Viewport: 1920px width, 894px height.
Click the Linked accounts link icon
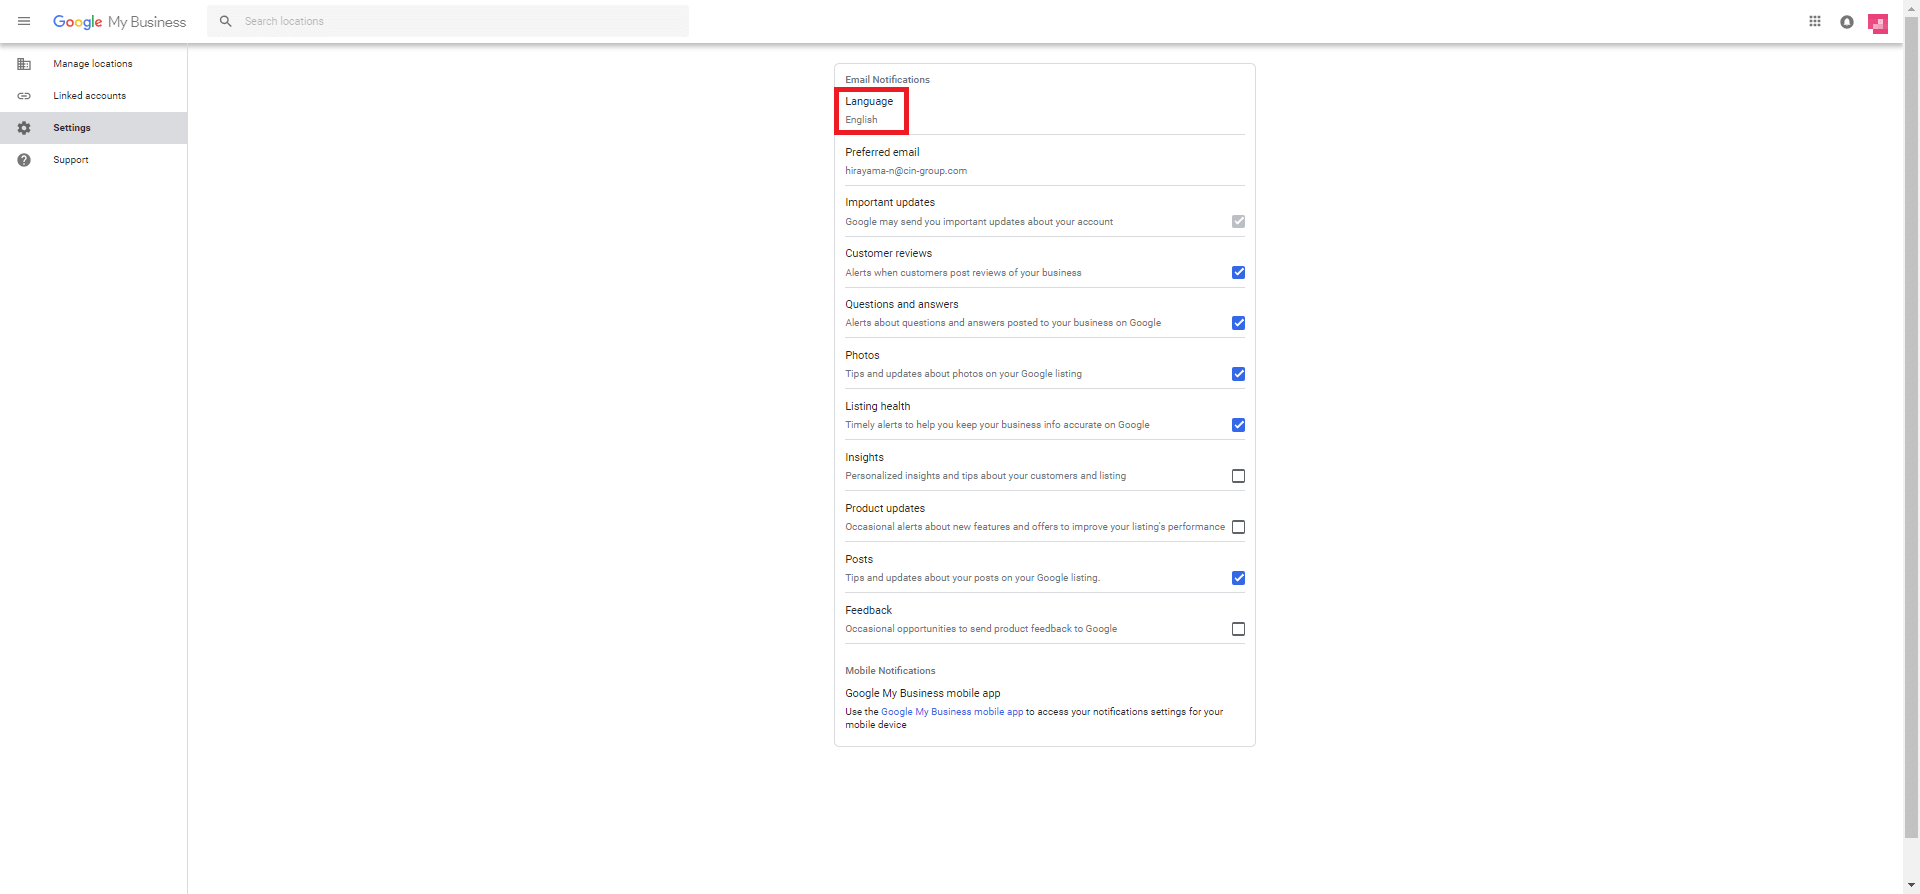point(24,96)
